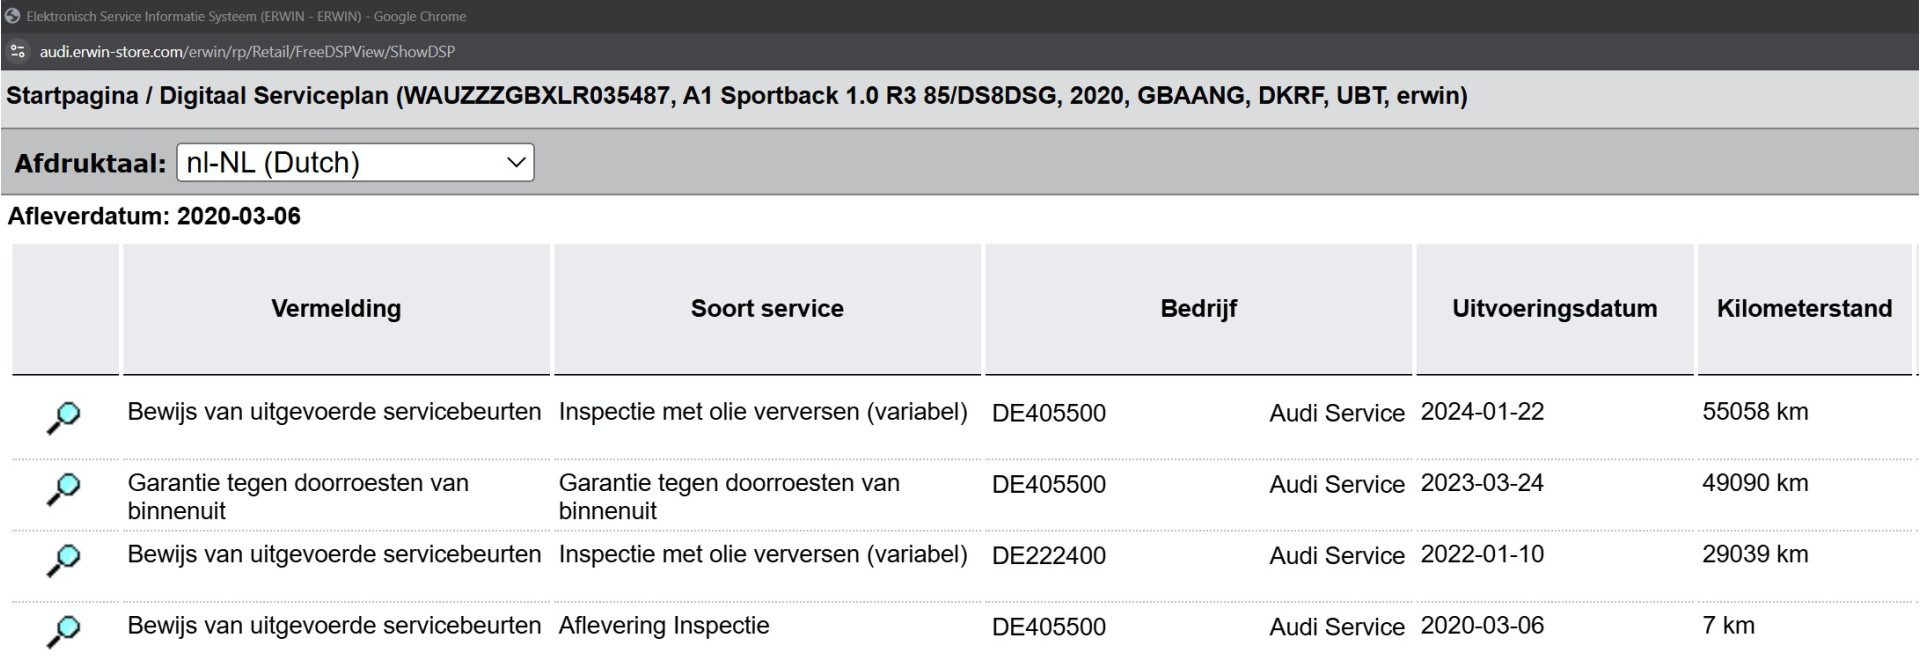The height and width of the screenshot is (660, 1920).
Task: Select Garantie tegen doorroesten van binnenuit service cell
Action: (729, 497)
